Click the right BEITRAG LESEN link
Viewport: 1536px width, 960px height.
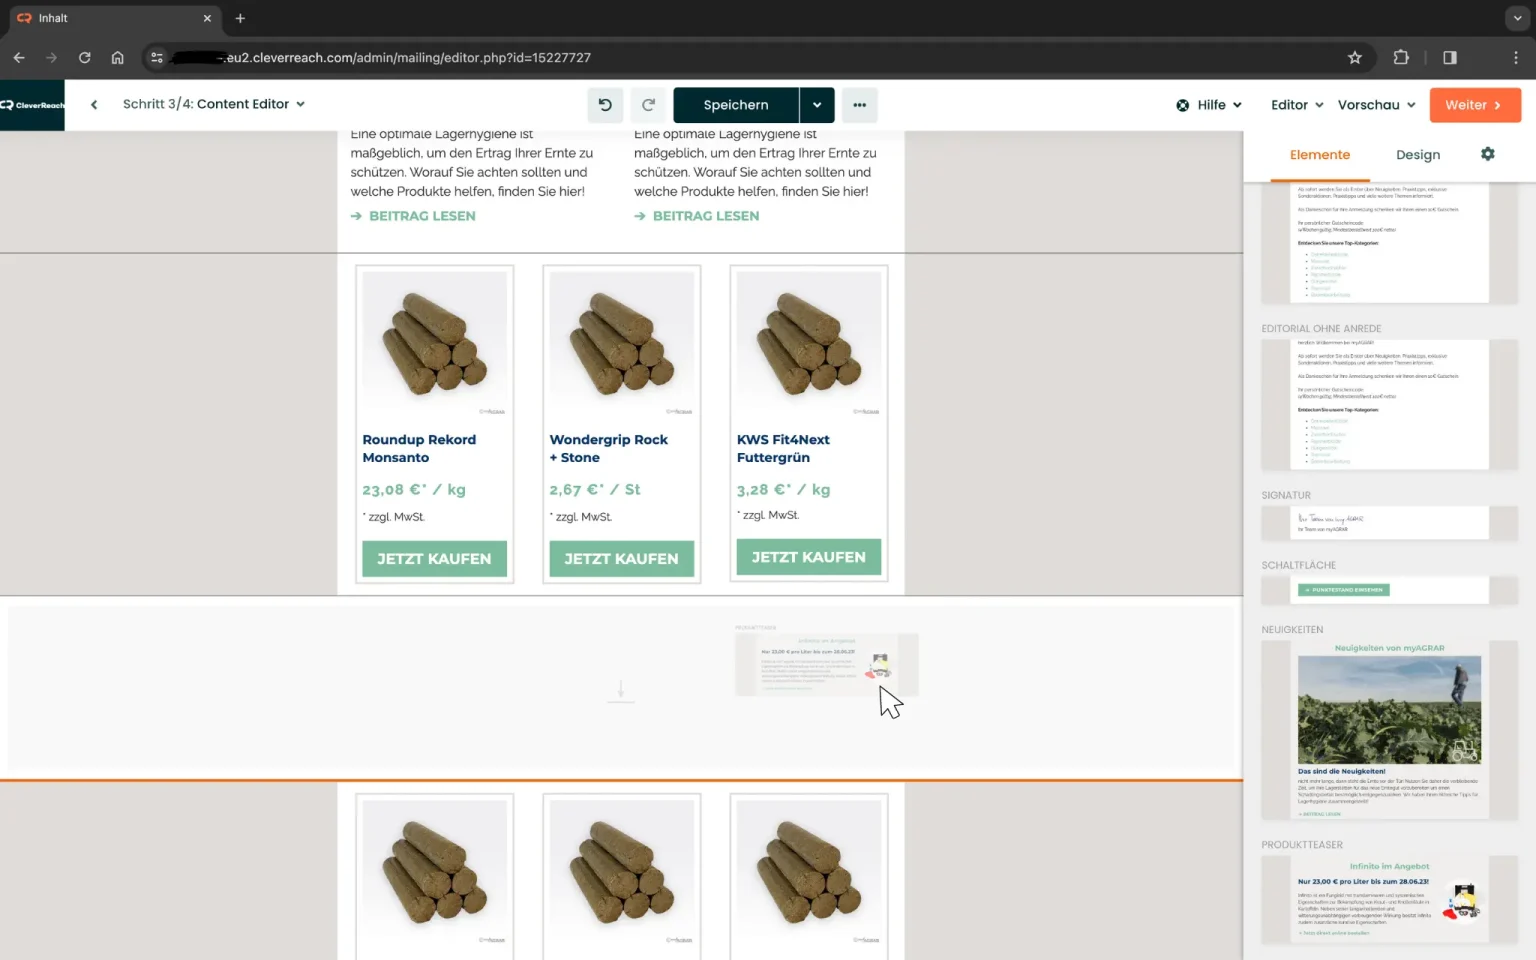[697, 216]
